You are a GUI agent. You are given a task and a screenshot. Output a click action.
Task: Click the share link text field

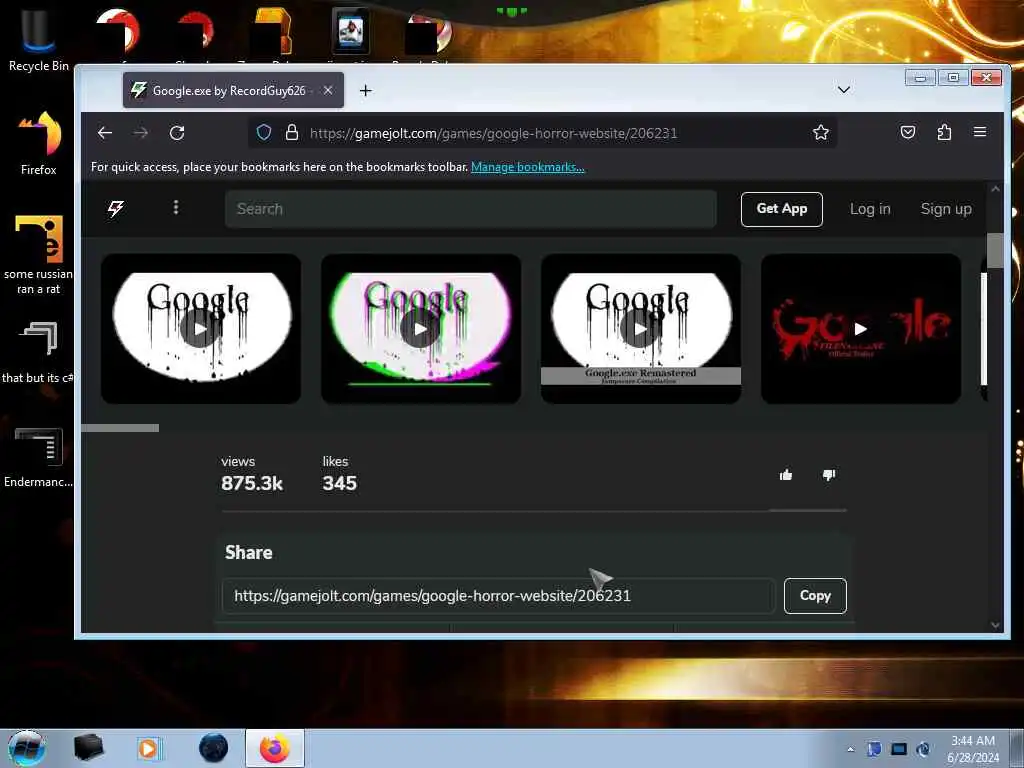coord(499,596)
